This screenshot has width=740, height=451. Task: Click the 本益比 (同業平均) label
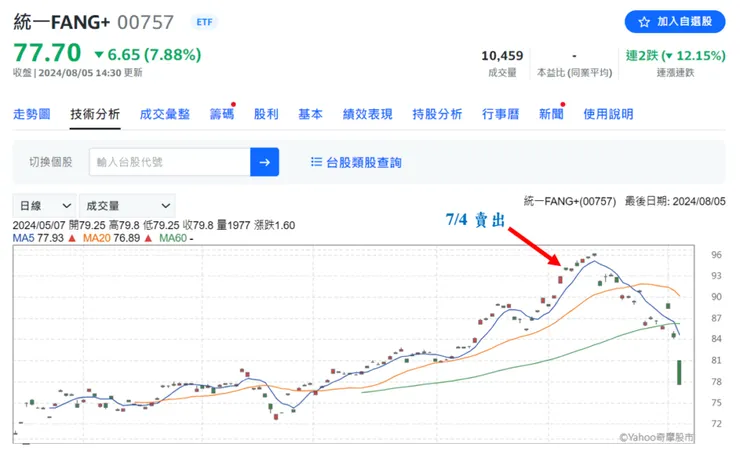click(x=574, y=73)
